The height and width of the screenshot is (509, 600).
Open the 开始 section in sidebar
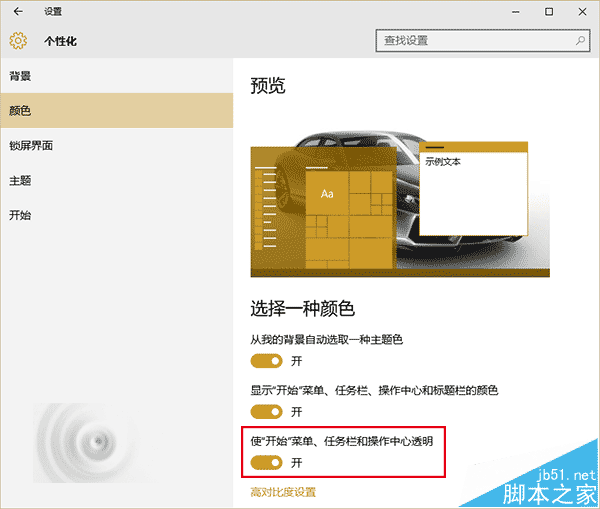pos(117,215)
